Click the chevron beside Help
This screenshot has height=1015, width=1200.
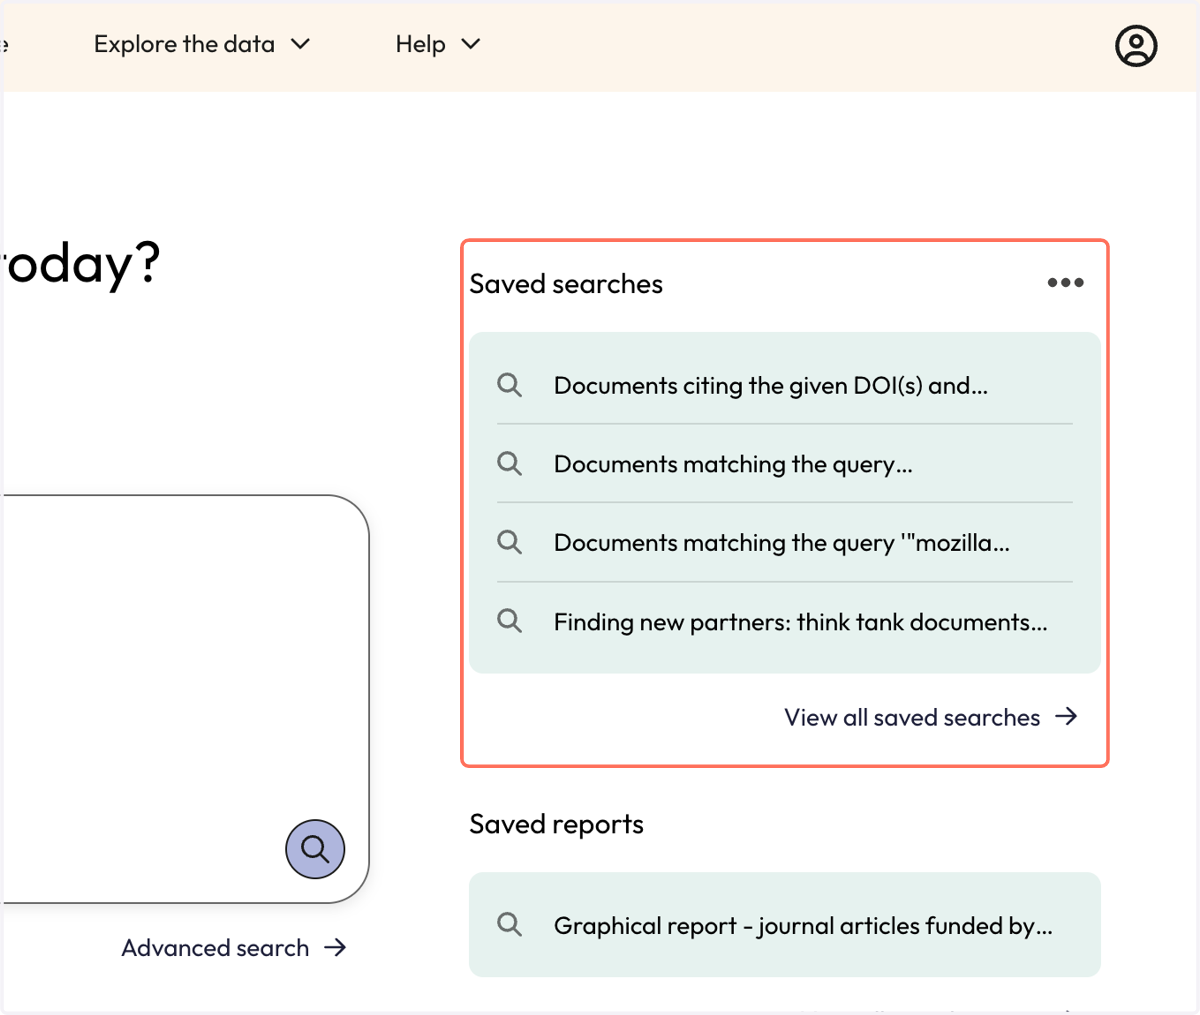tap(471, 44)
